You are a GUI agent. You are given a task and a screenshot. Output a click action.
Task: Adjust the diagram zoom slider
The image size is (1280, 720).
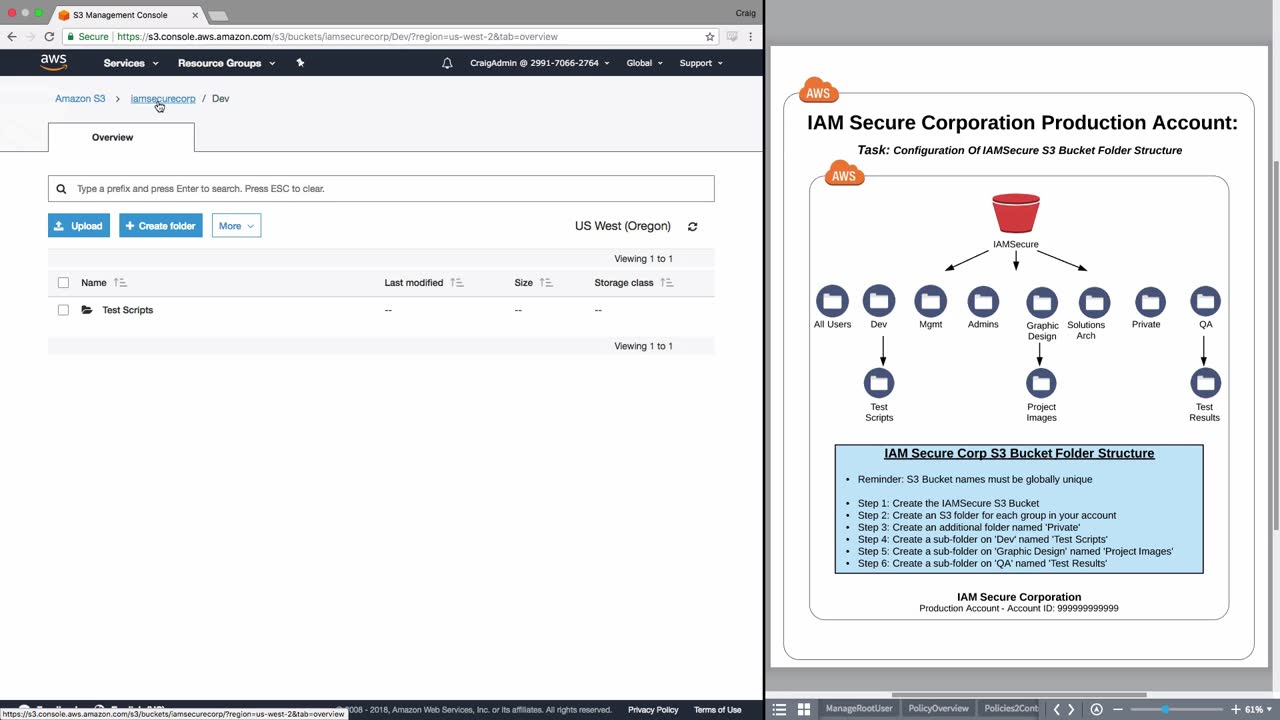pyautogui.click(x=1164, y=709)
